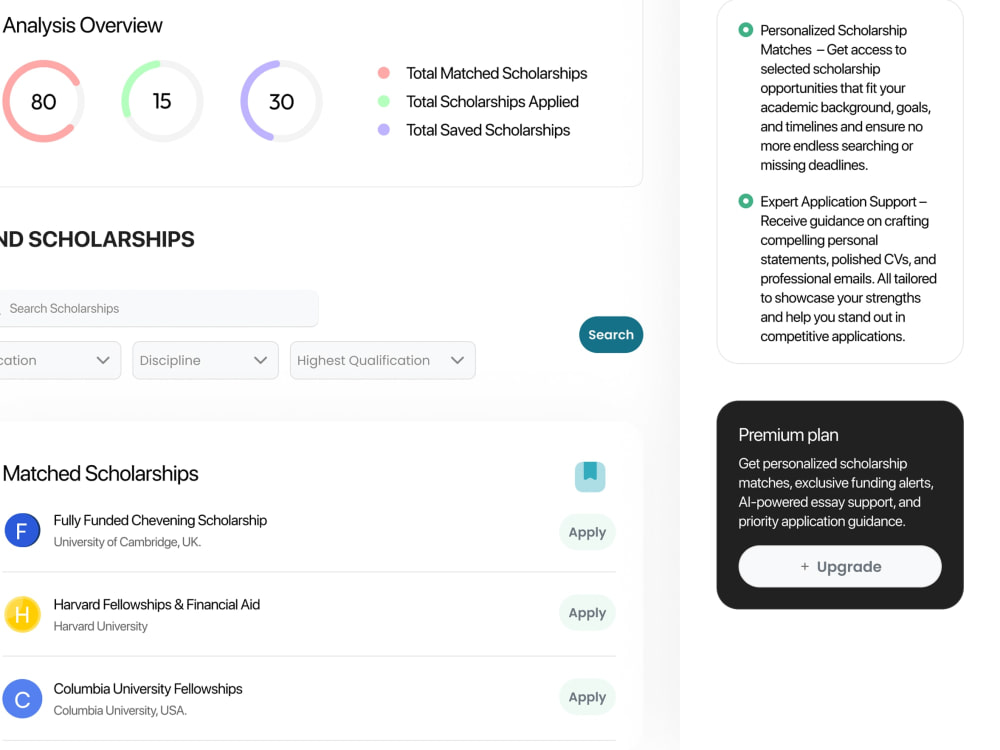1000x750 pixels.
Task: Click green bullet beside Expert Application Support
Action: tap(746, 202)
